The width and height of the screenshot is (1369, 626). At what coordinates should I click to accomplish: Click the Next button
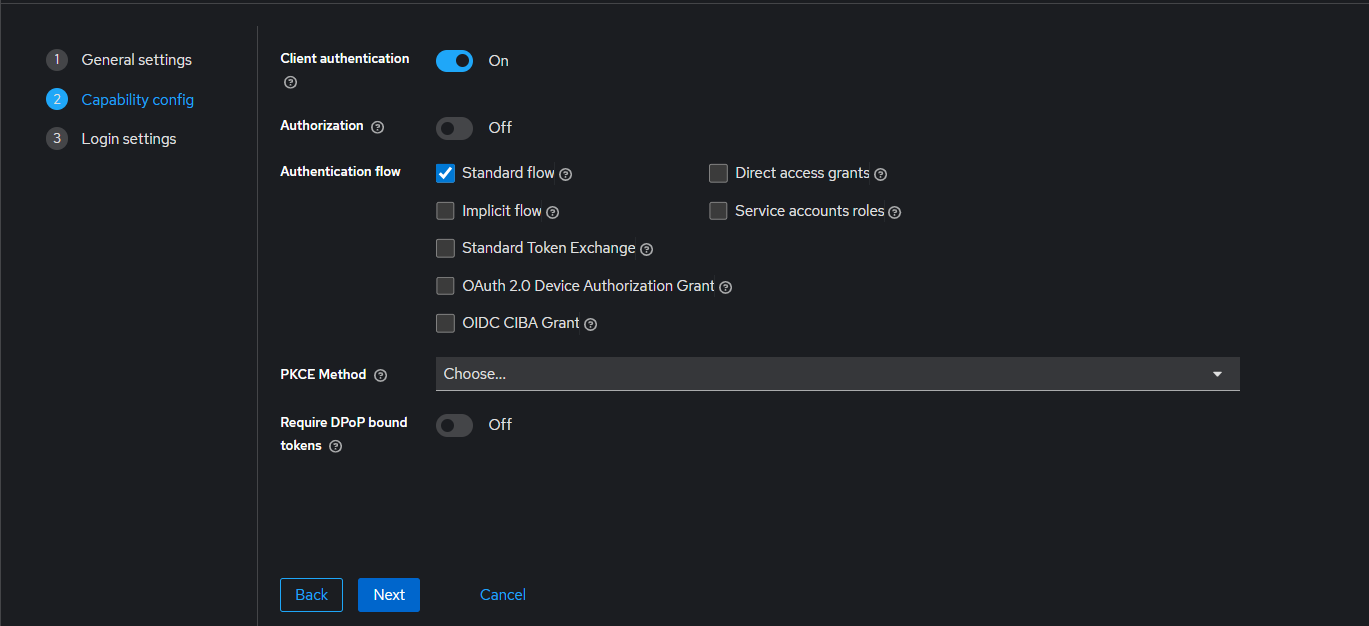(389, 595)
